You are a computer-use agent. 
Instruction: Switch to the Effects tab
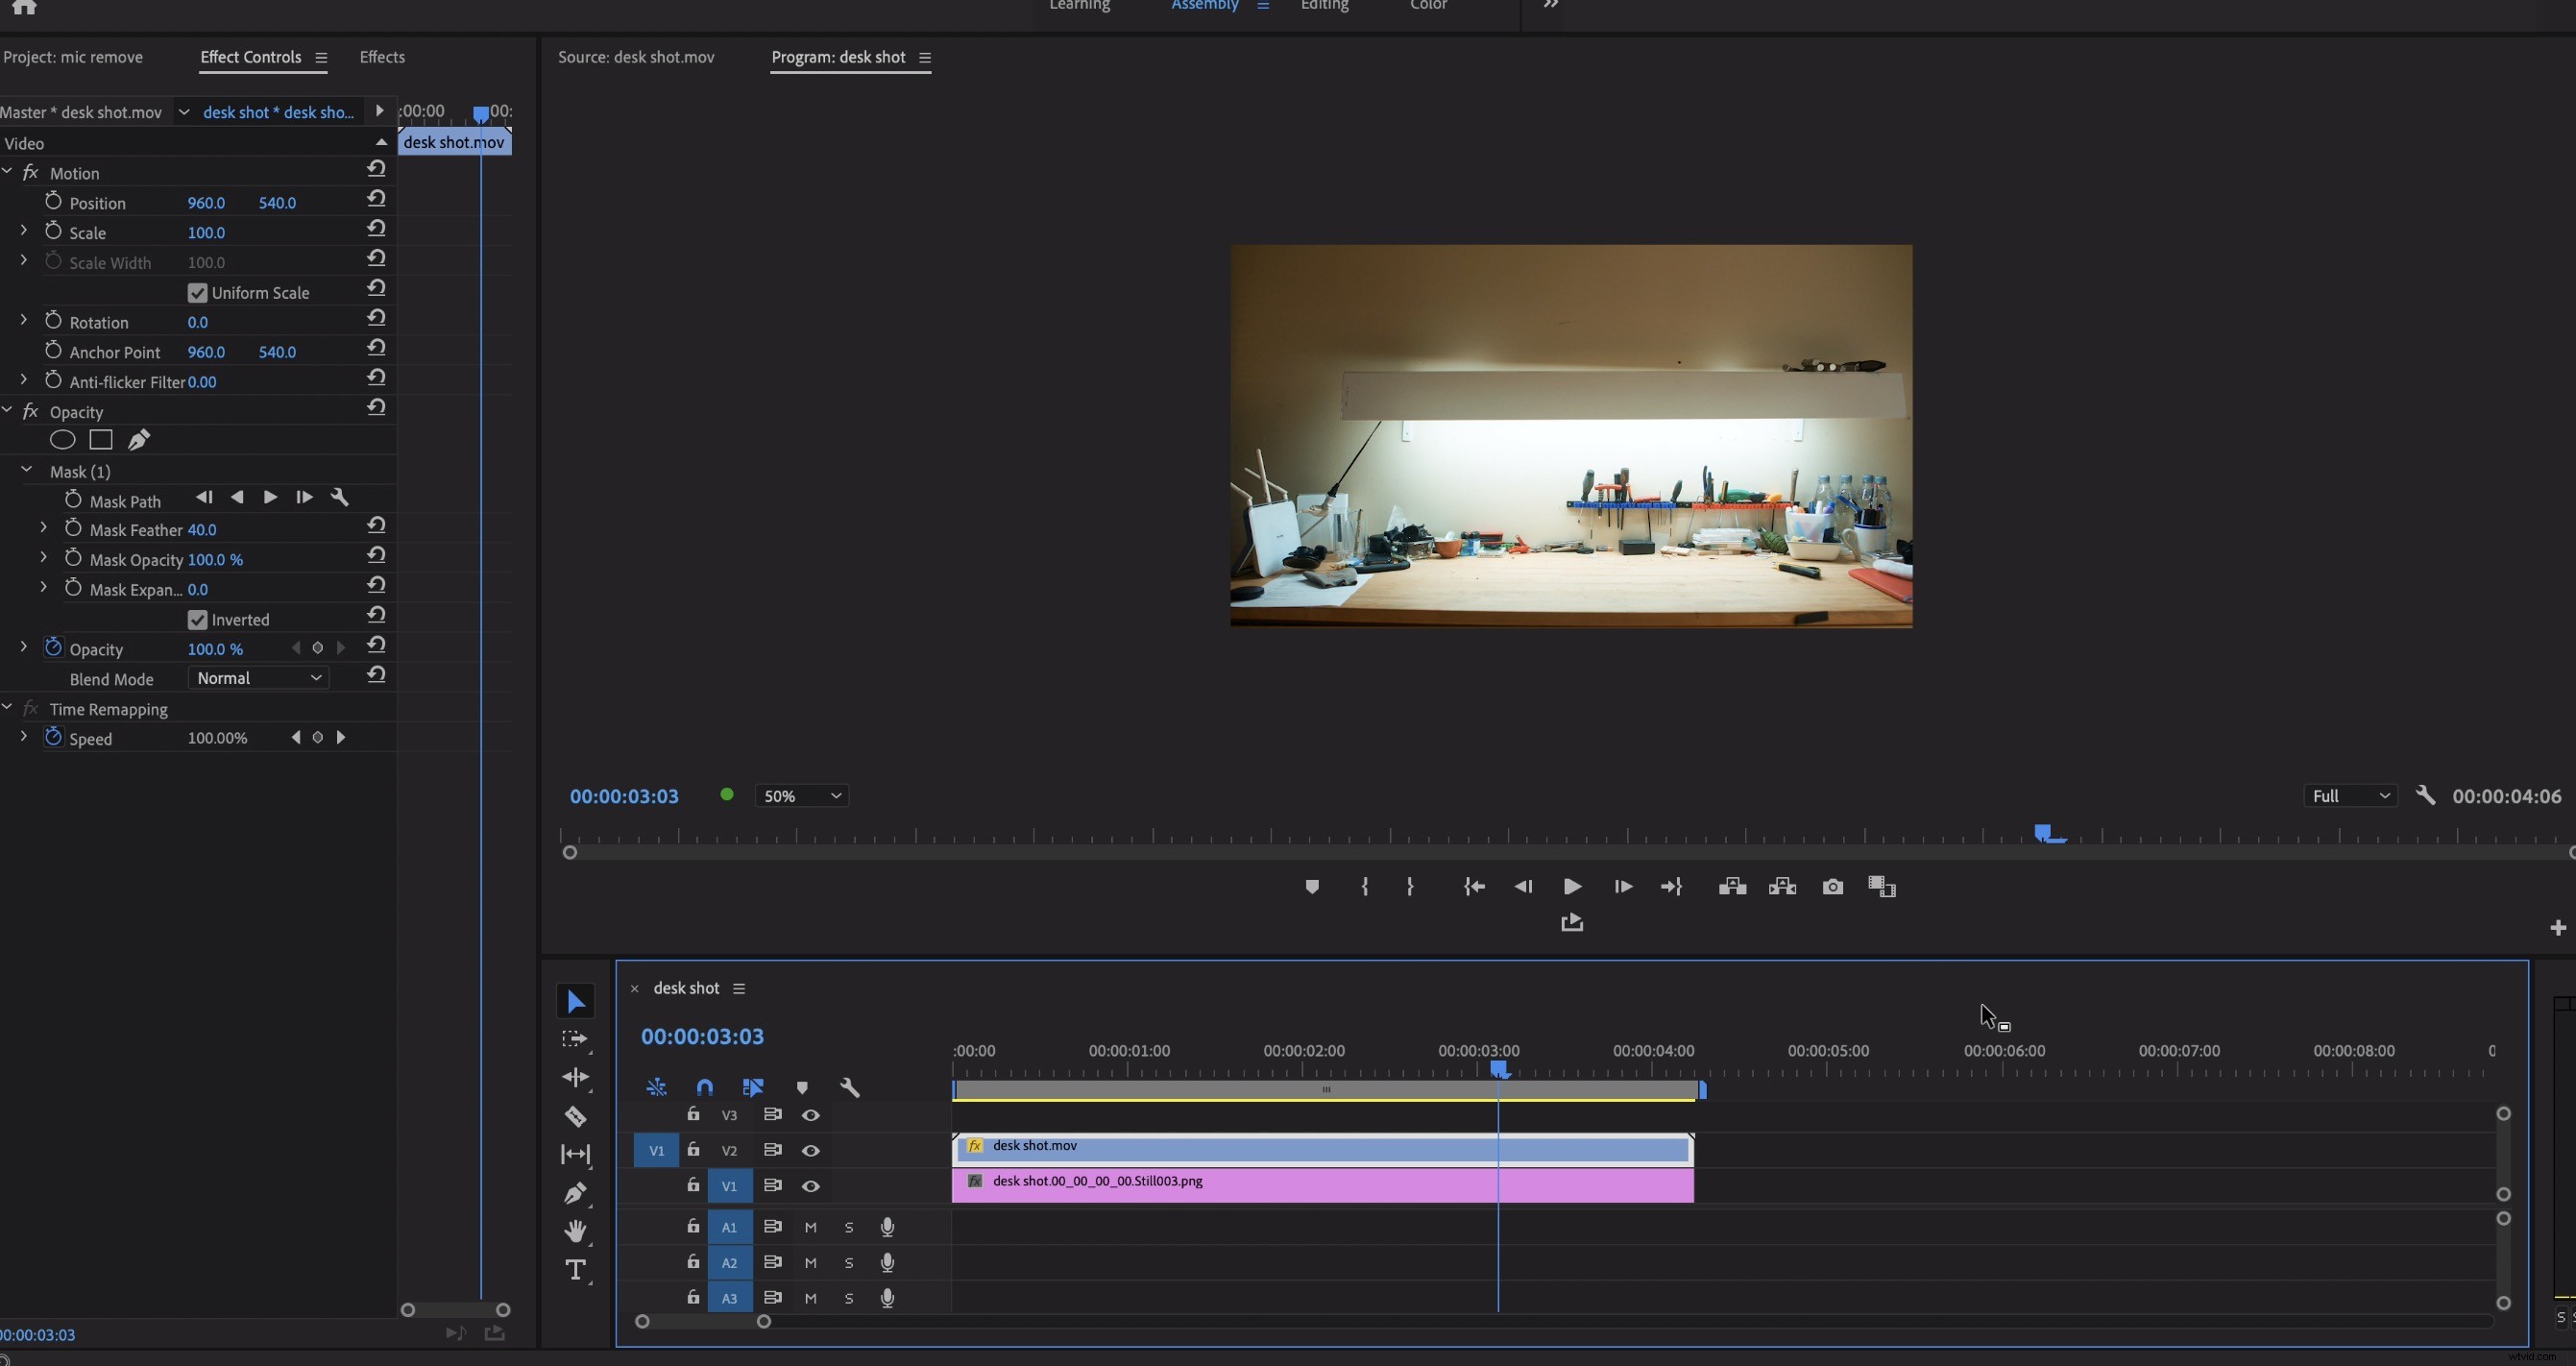[x=382, y=57]
